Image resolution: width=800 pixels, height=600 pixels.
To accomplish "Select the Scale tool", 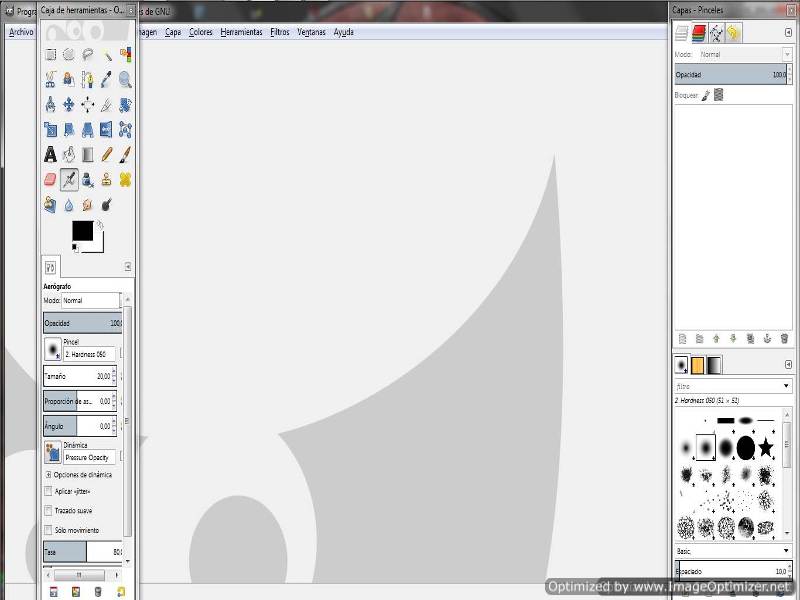I will click(x=51, y=130).
